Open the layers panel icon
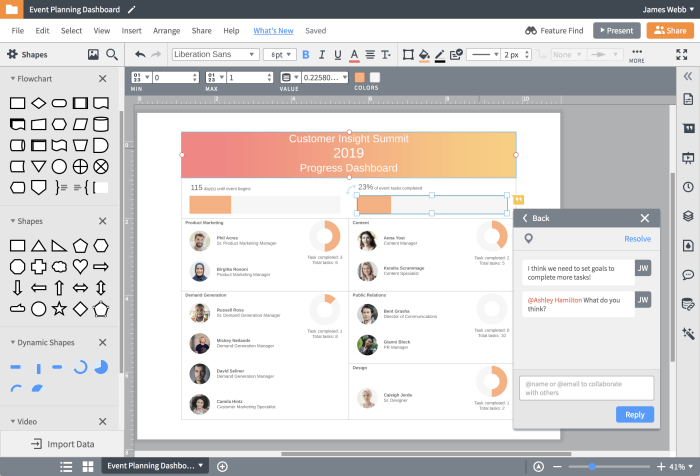The image size is (700, 476). 688,216
